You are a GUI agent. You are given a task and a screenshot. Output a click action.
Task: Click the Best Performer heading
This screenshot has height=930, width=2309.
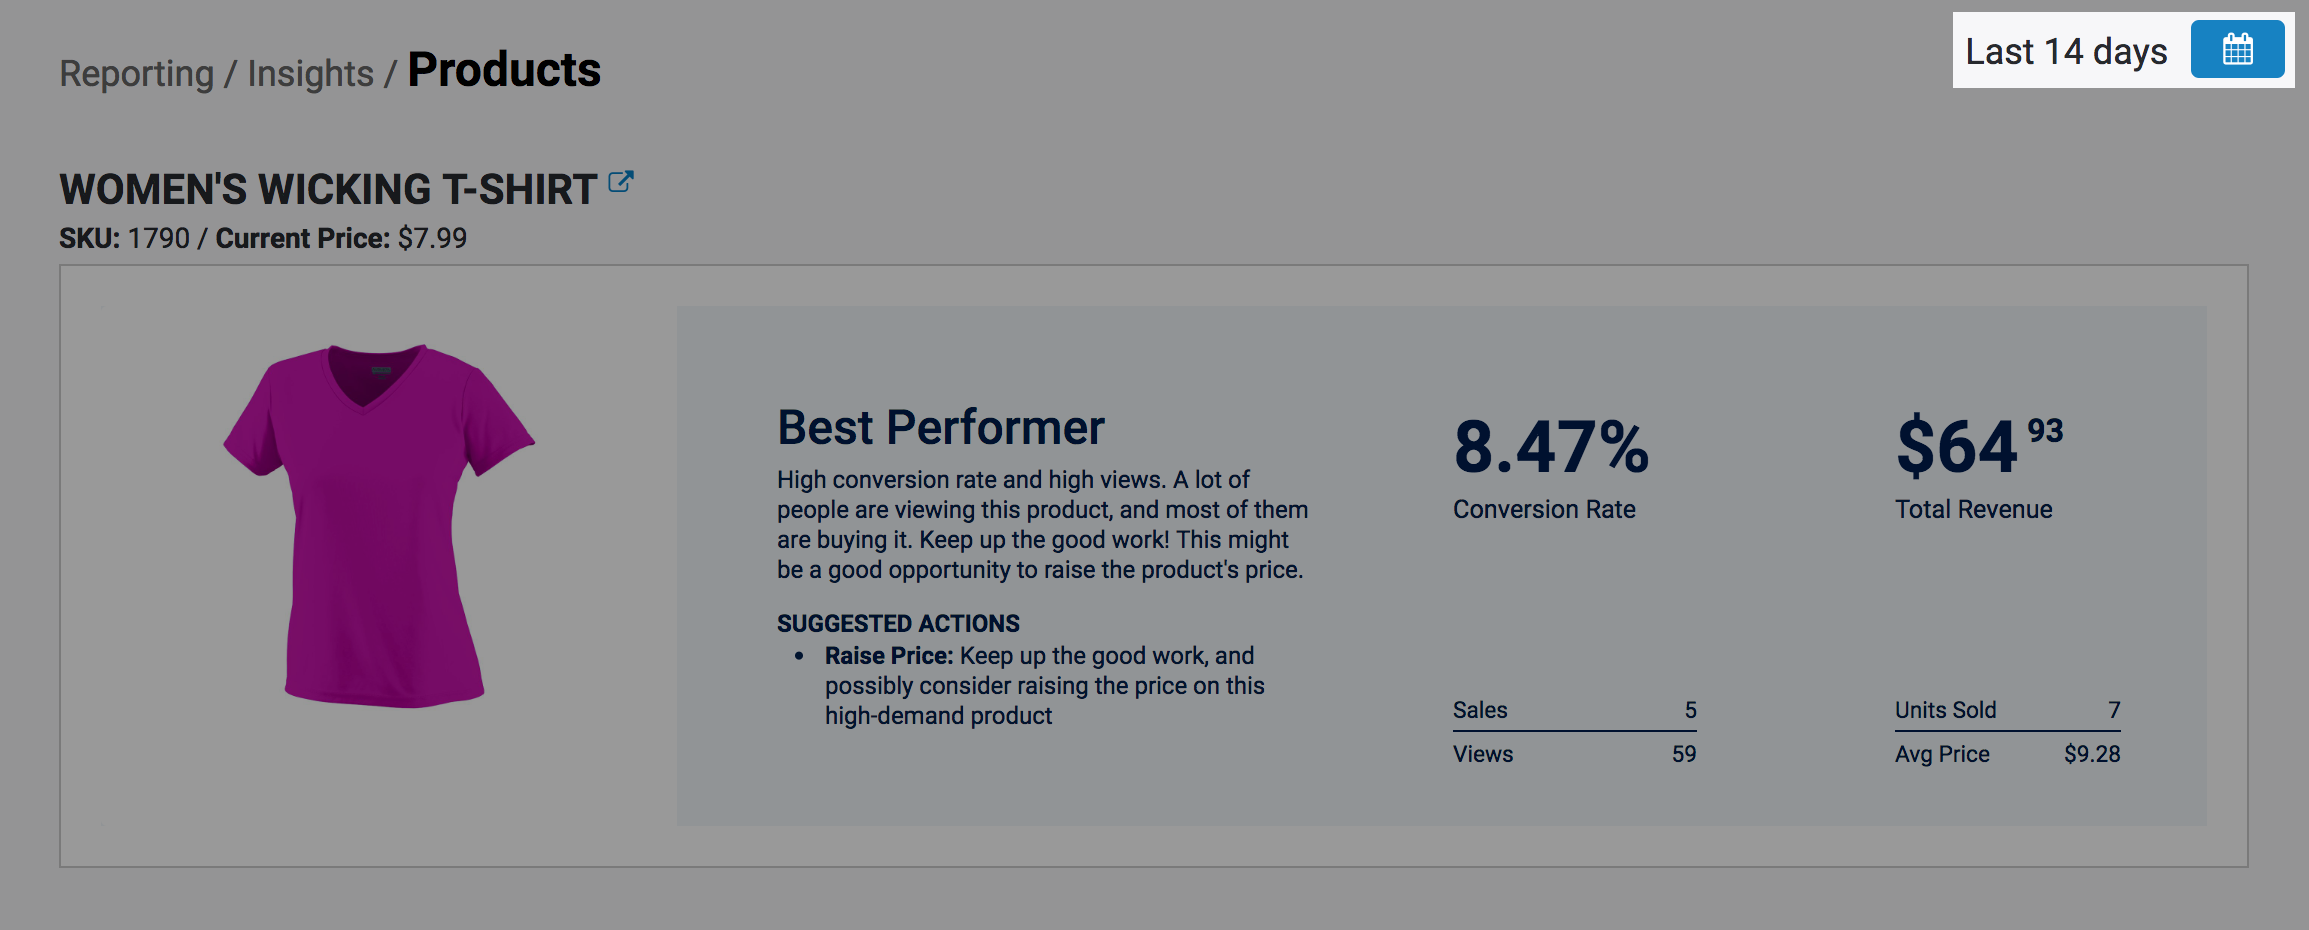(940, 428)
